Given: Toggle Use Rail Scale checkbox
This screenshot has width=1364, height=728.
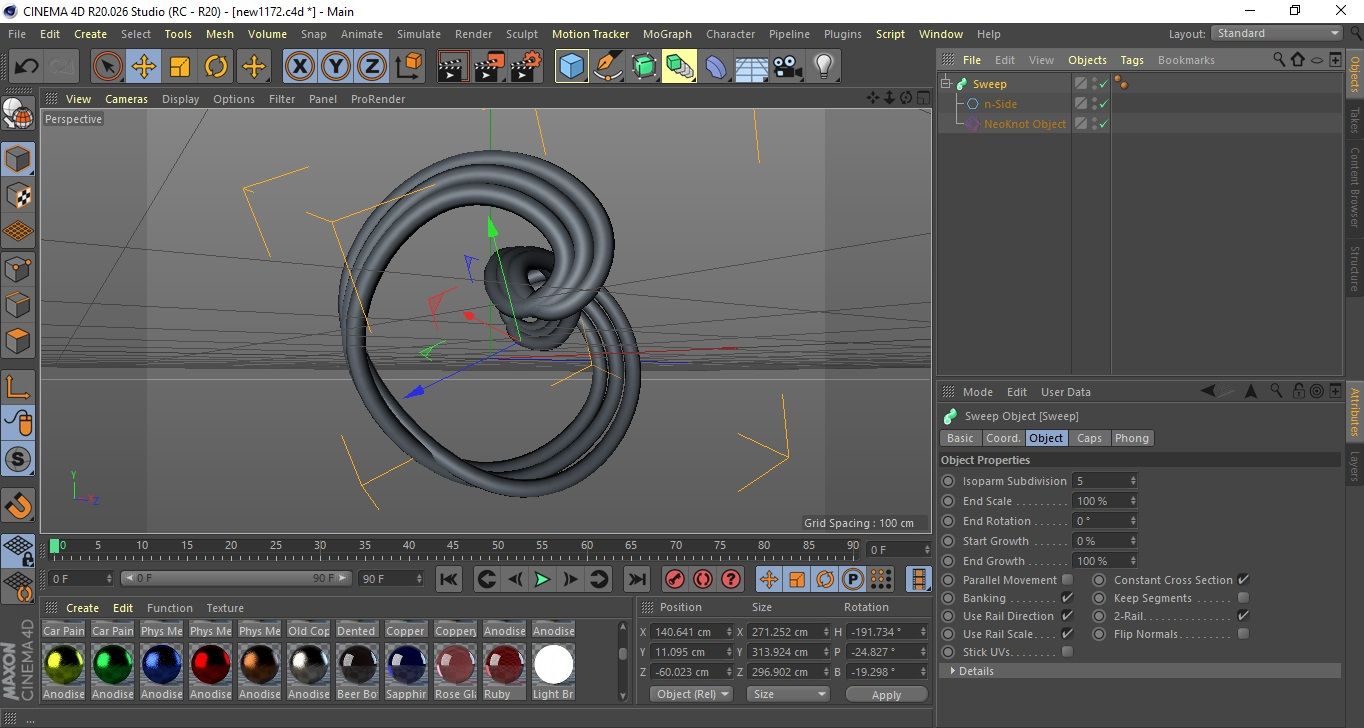Looking at the screenshot, I should pyautogui.click(x=1067, y=634).
